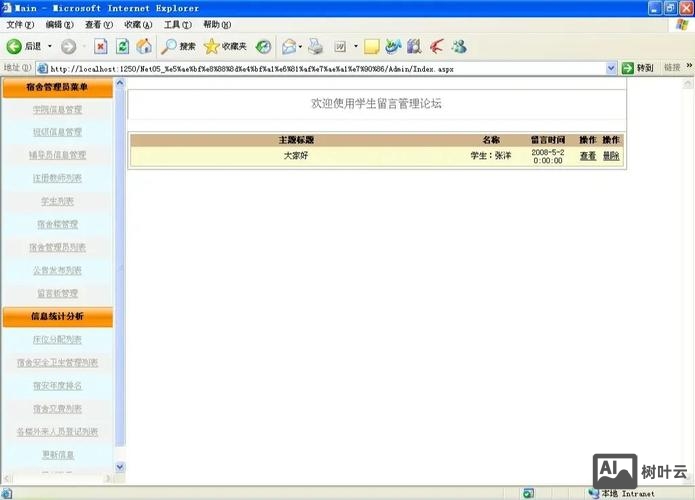
Task: Open the 帮助 (Help) menu
Action: click(x=217, y=24)
